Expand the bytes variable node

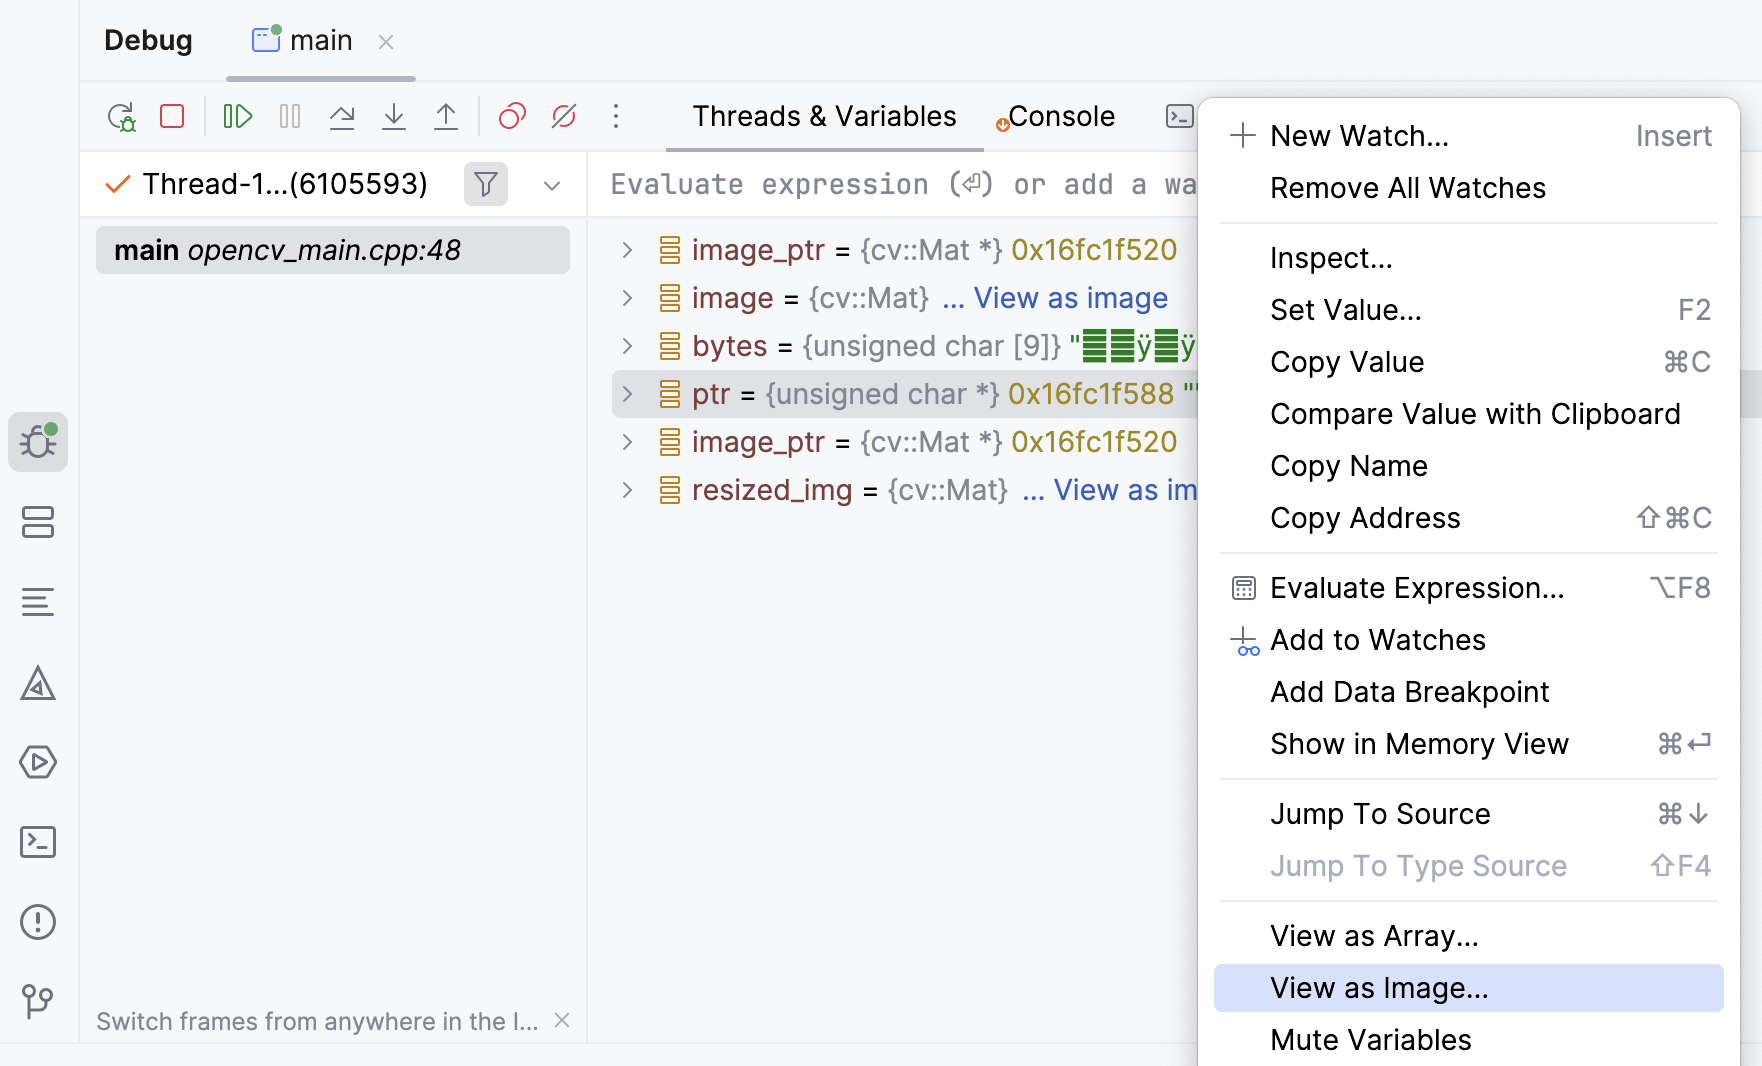pos(627,346)
